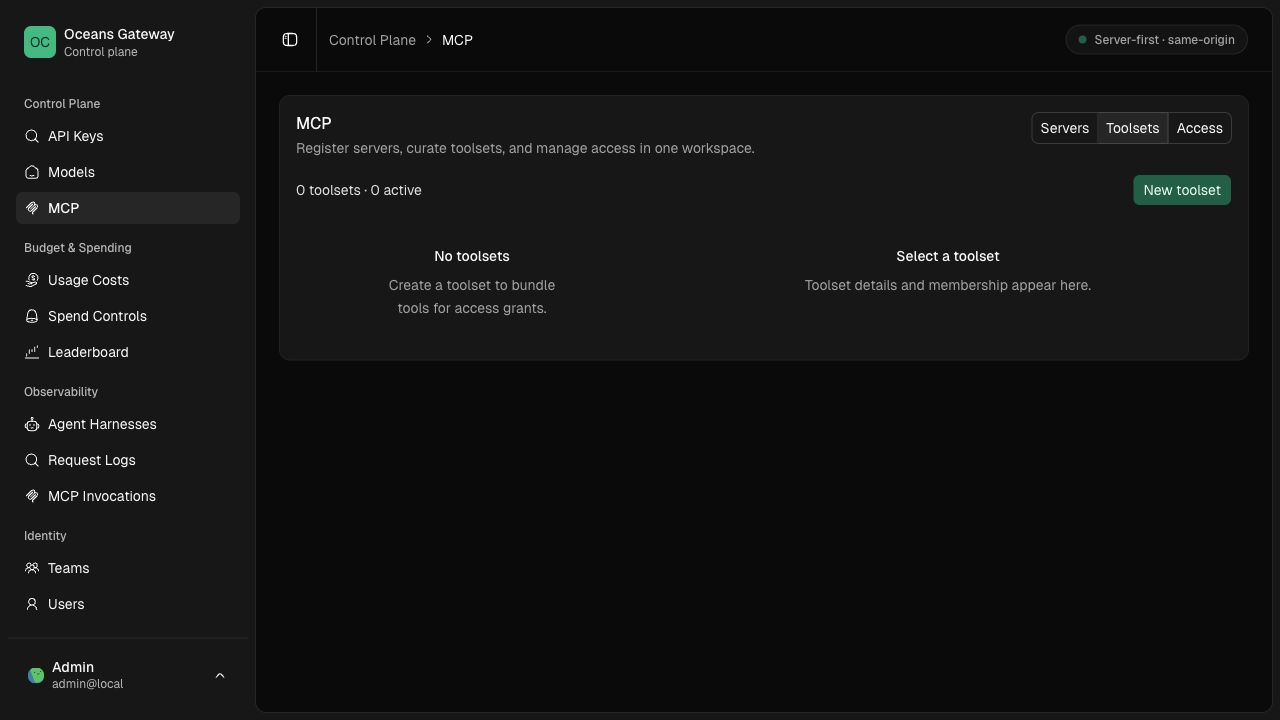Click the 'No toolsets' heading
This screenshot has height=720, width=1280.
point(472,256)
